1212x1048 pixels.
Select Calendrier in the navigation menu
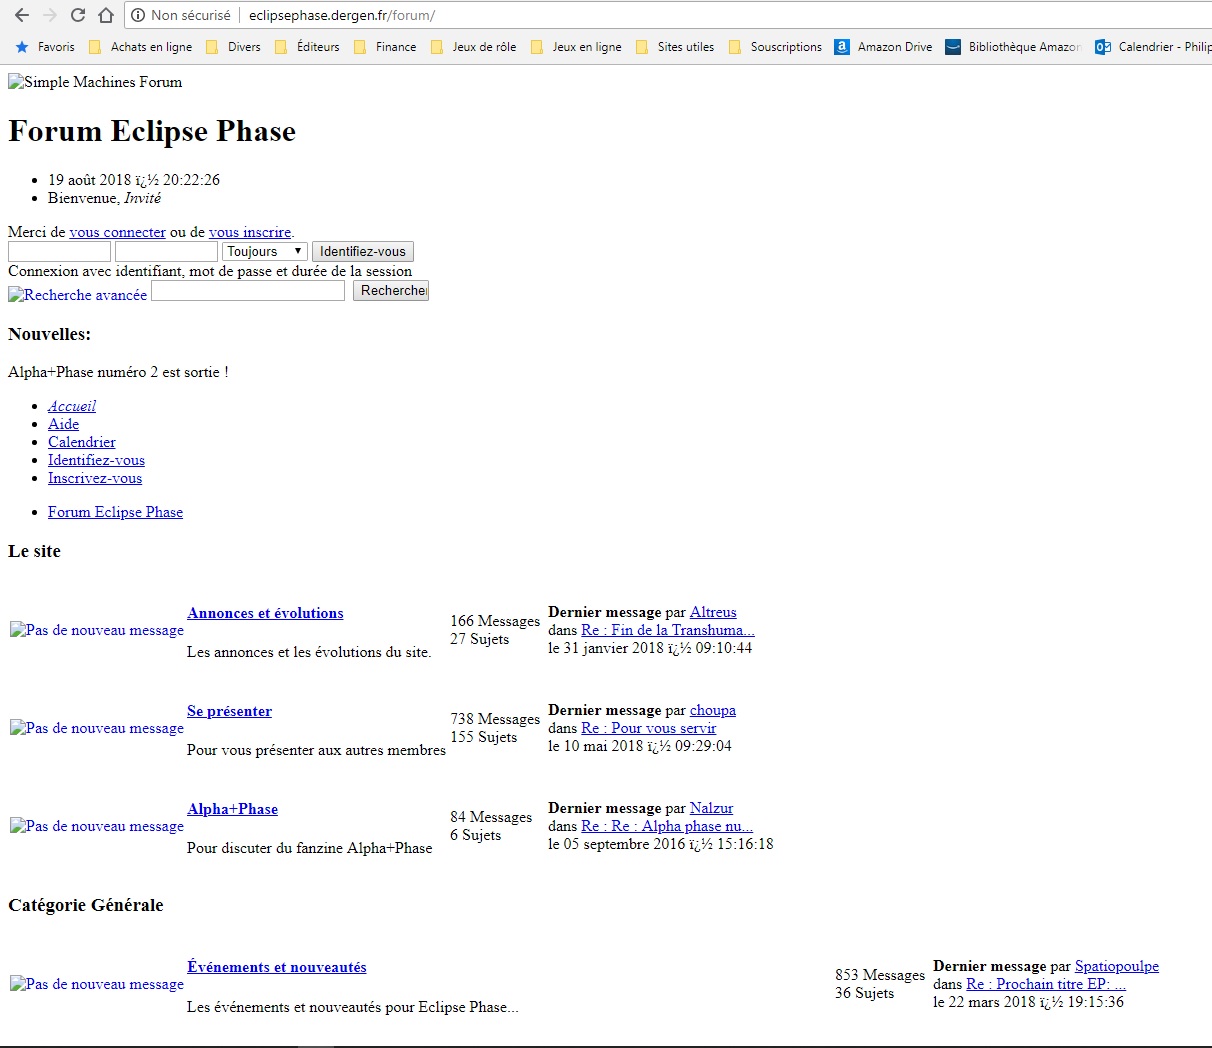coord(82,442)
